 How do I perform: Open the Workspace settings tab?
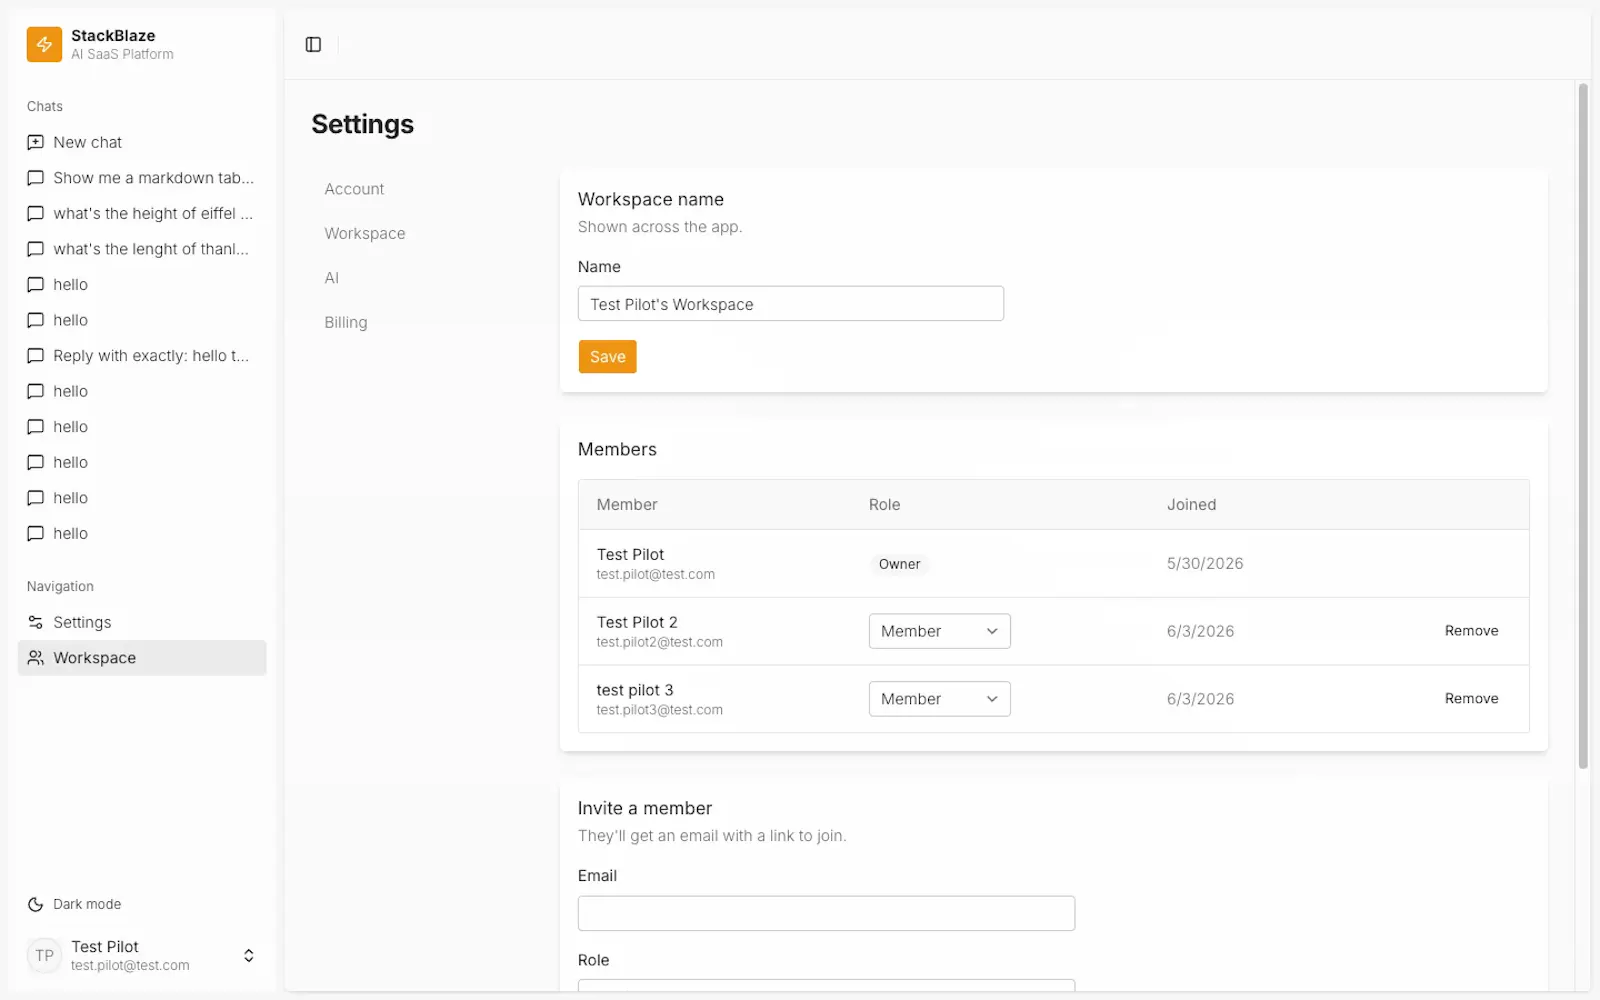(x=365, y=233)
